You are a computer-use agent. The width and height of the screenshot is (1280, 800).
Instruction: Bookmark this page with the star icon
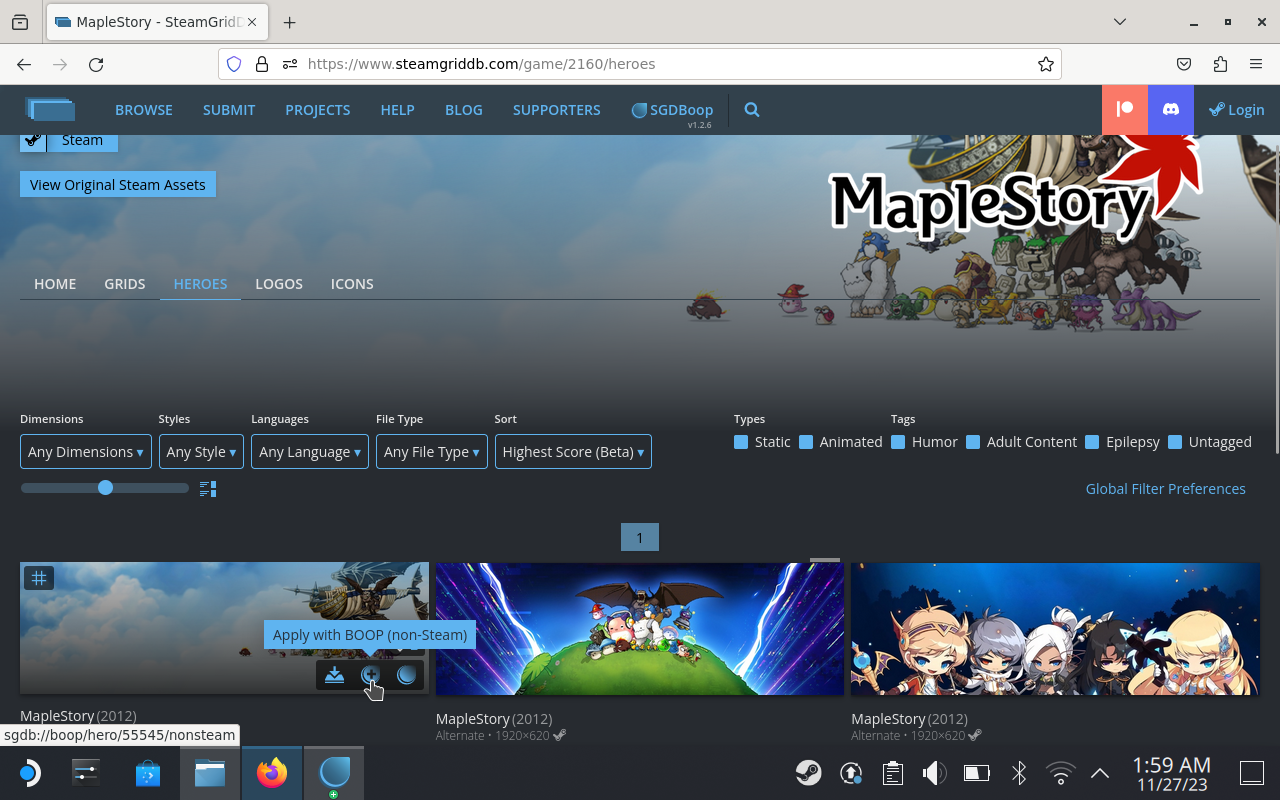[1046, 64]
